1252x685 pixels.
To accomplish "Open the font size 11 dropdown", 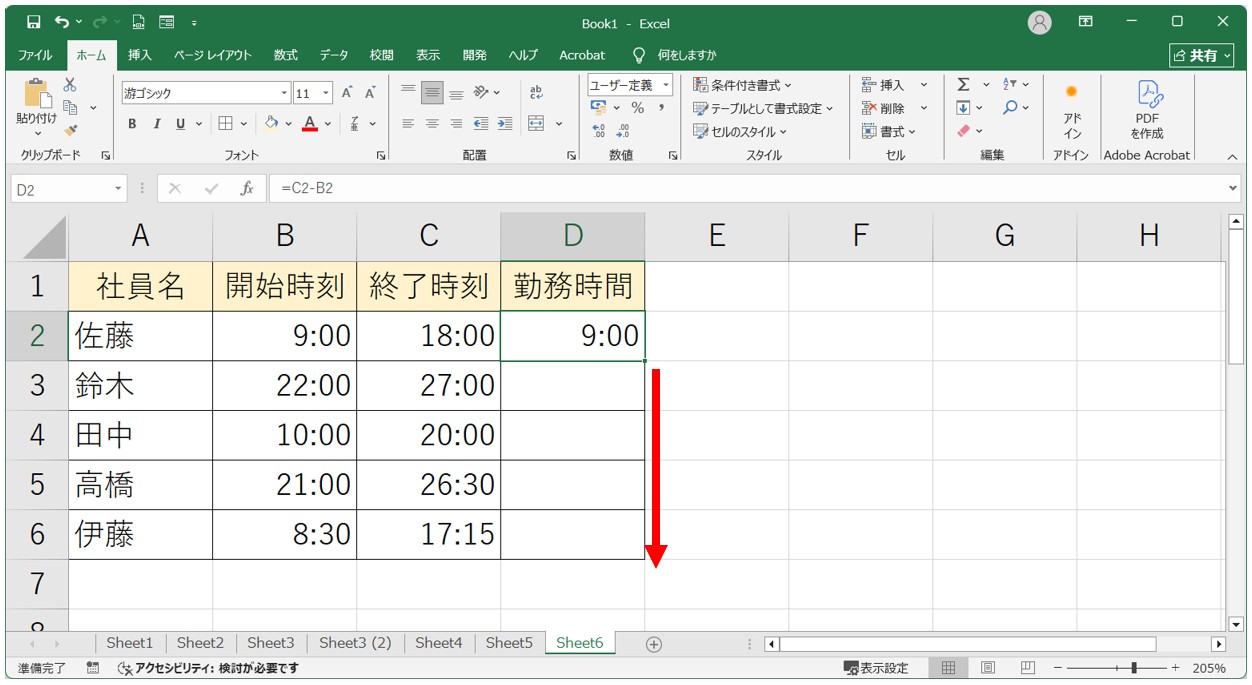I will tap(328, 93).
